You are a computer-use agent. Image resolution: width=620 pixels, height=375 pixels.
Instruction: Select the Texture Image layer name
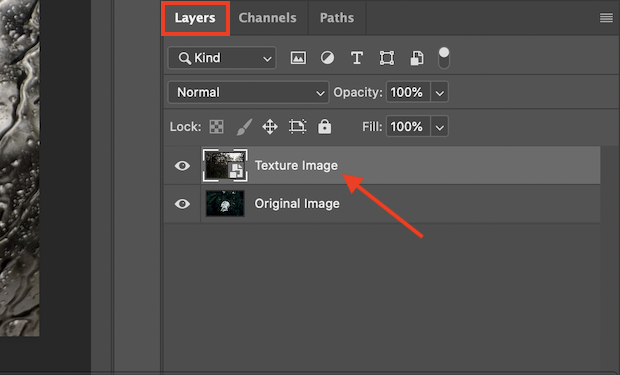pos(296,165)
